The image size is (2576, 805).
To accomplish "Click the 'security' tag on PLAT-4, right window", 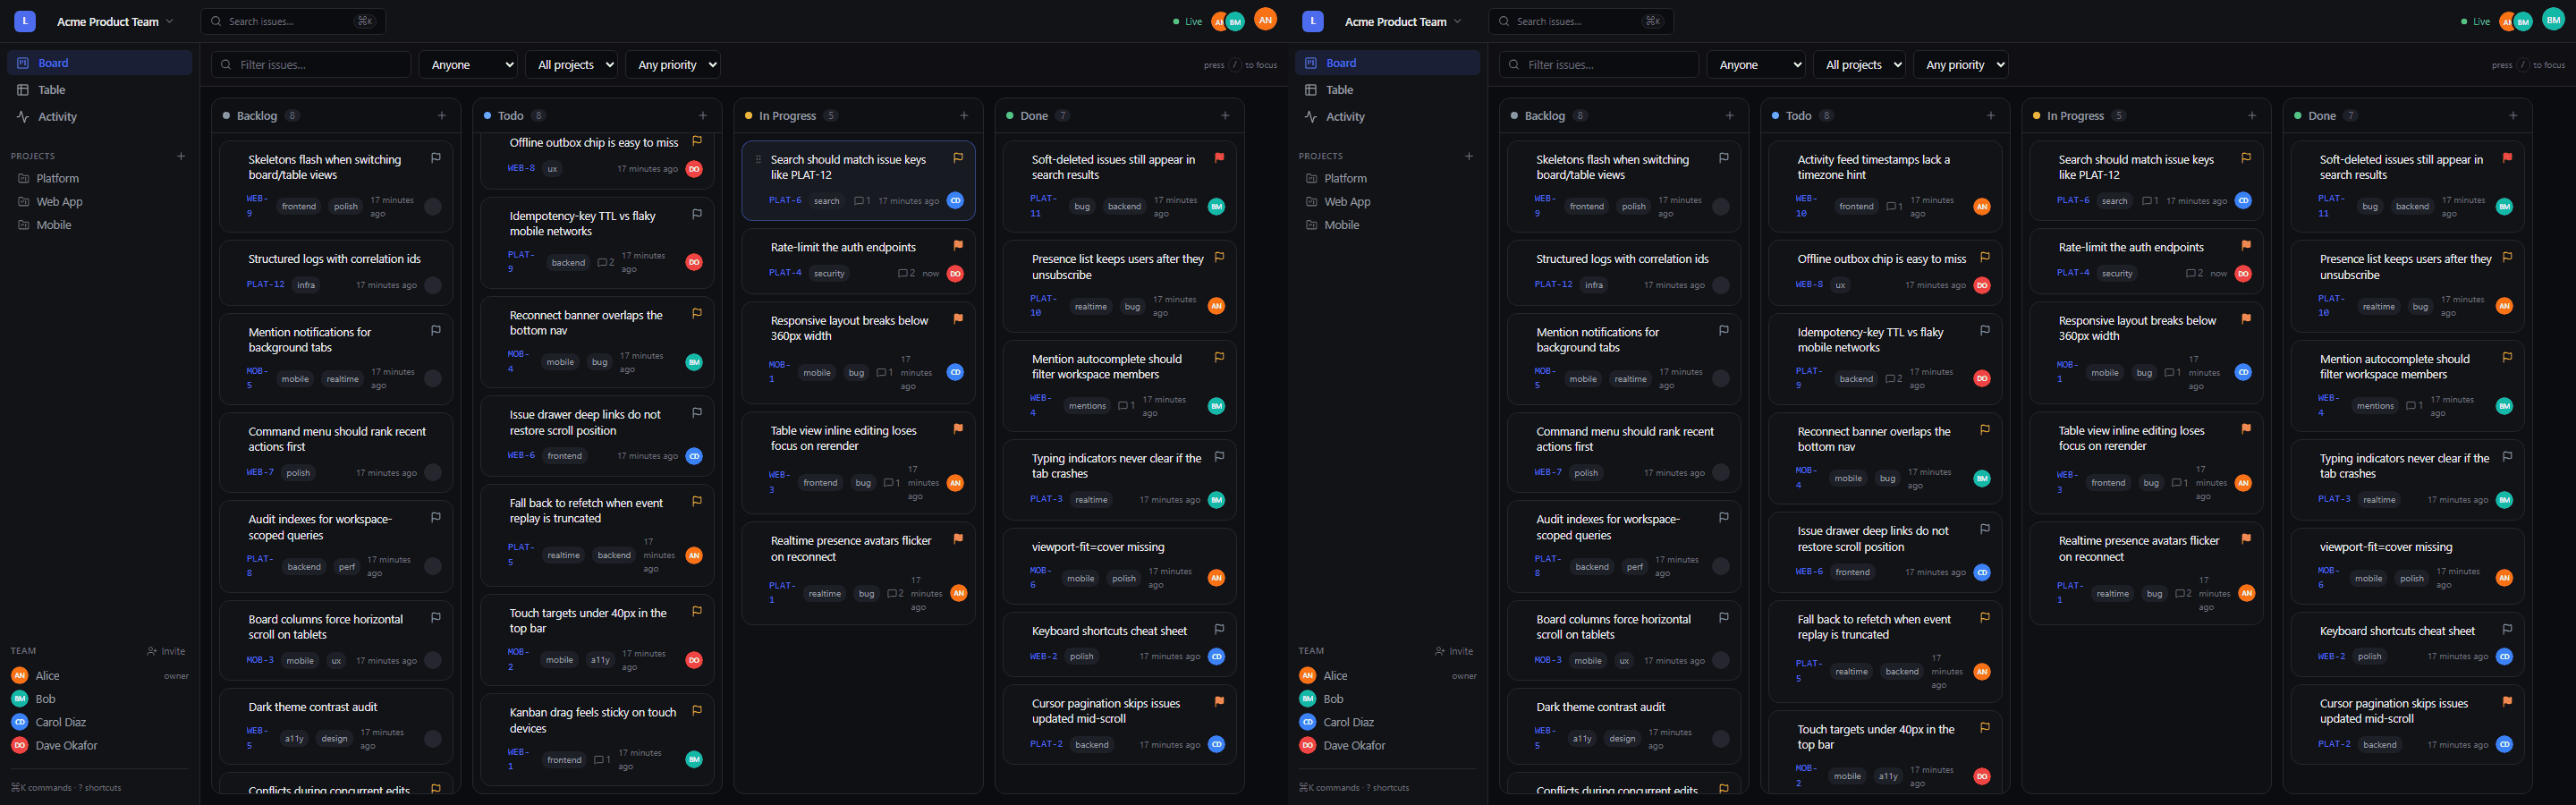I will pyautogui.click(x=2117, y=273).
